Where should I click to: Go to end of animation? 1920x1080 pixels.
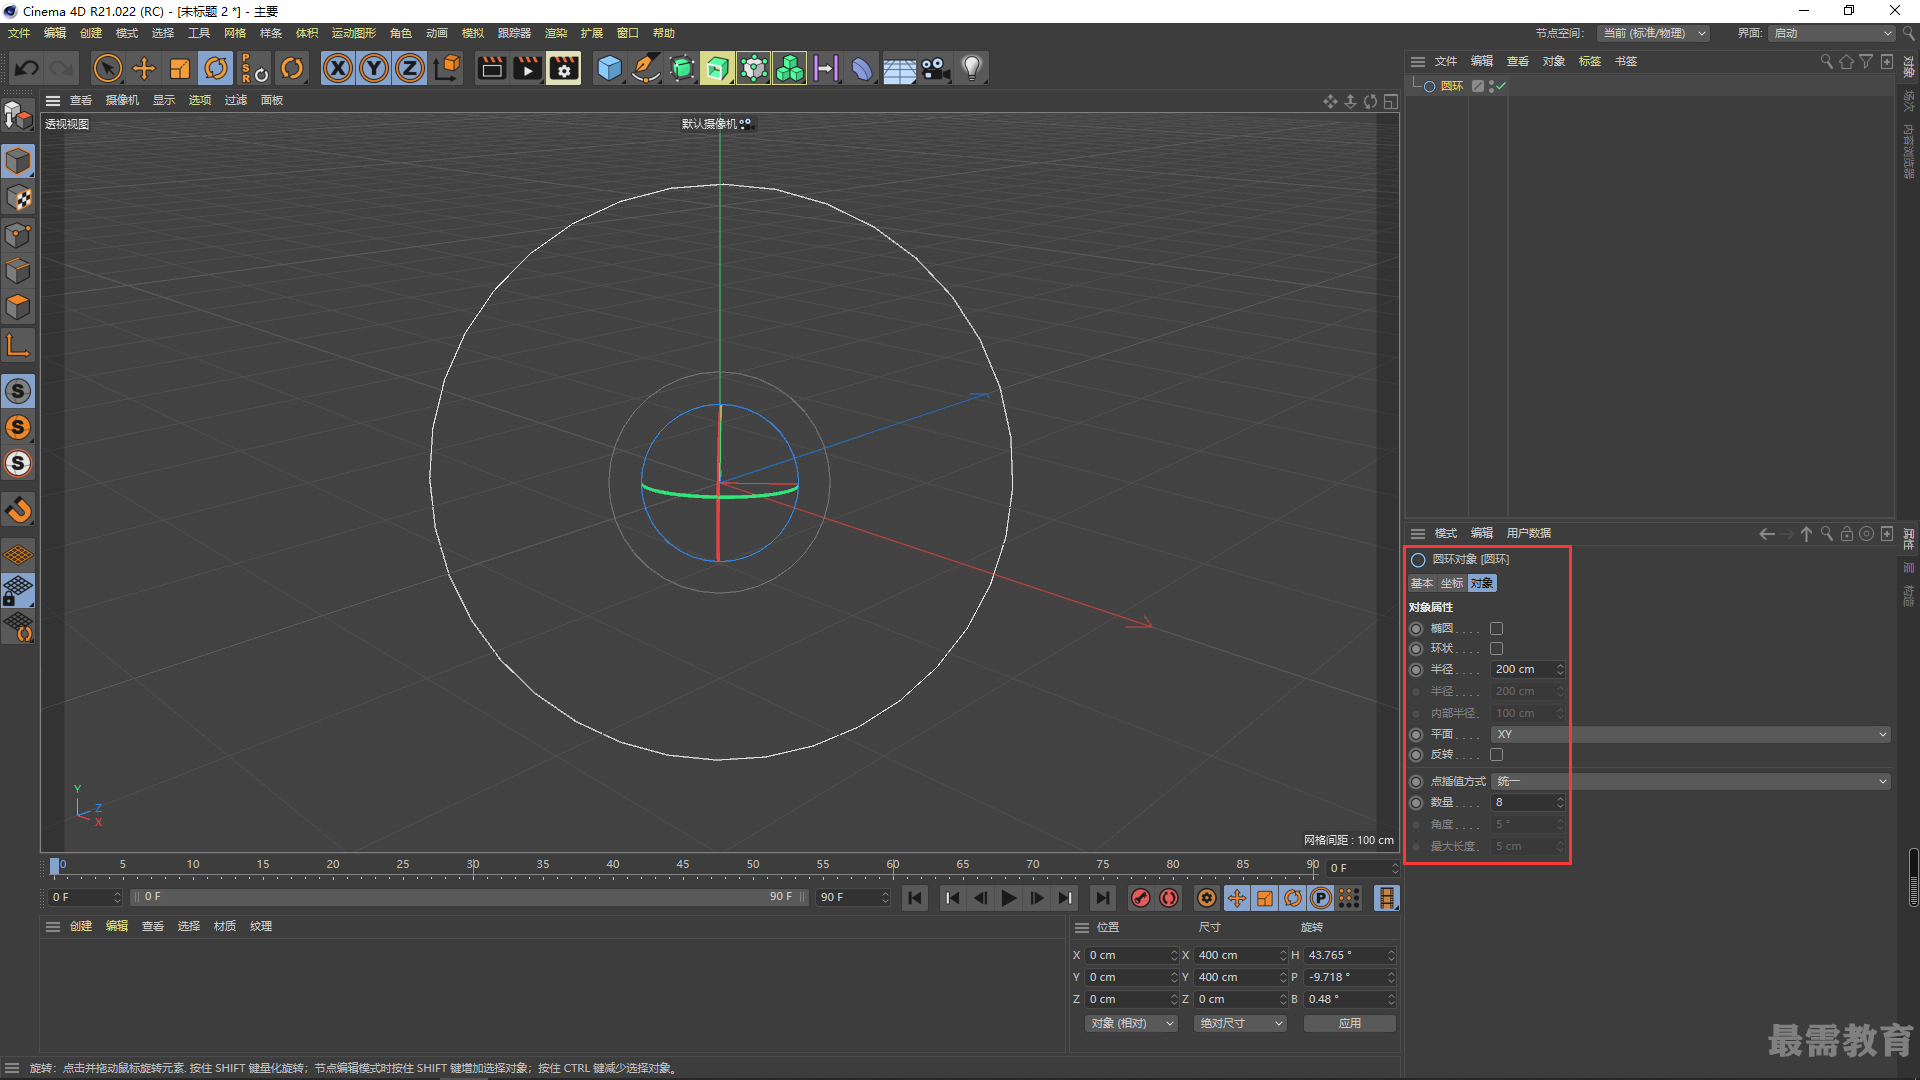tap(1102, 899)
